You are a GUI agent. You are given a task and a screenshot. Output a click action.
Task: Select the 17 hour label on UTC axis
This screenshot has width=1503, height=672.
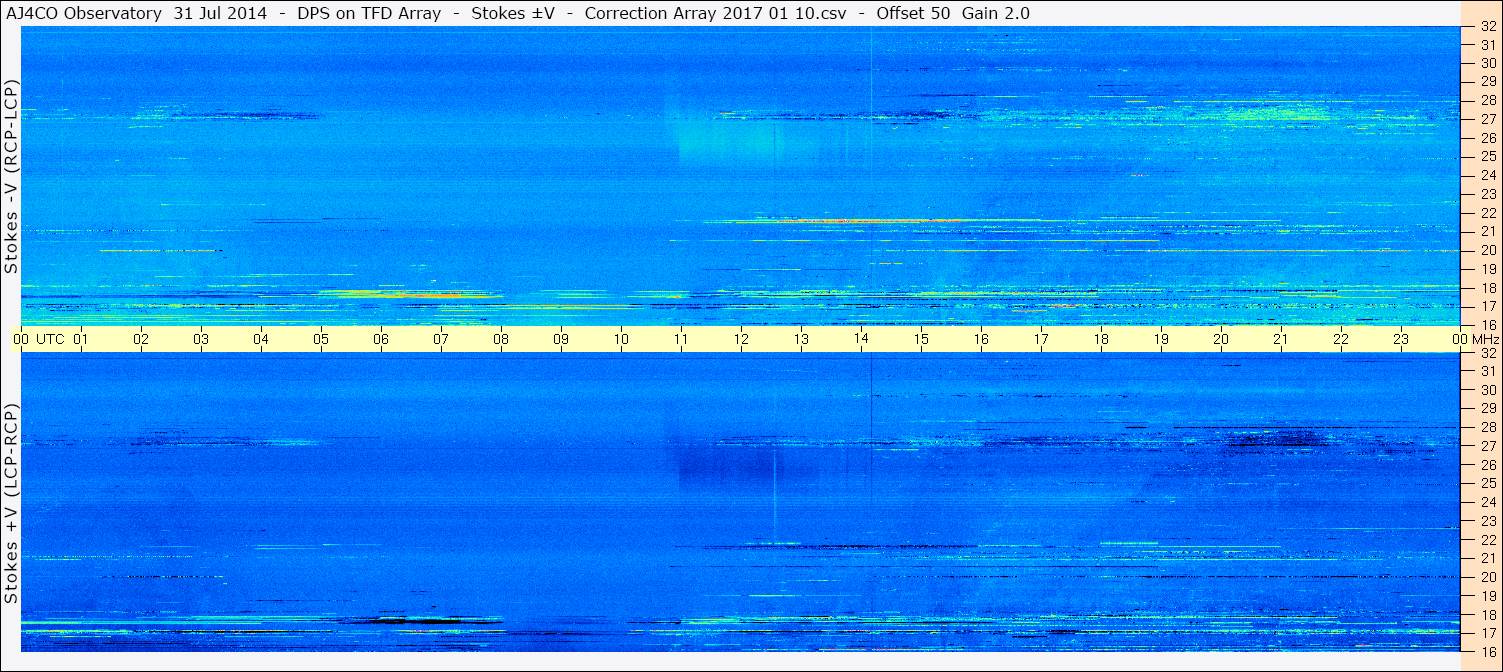[1041, 339]
